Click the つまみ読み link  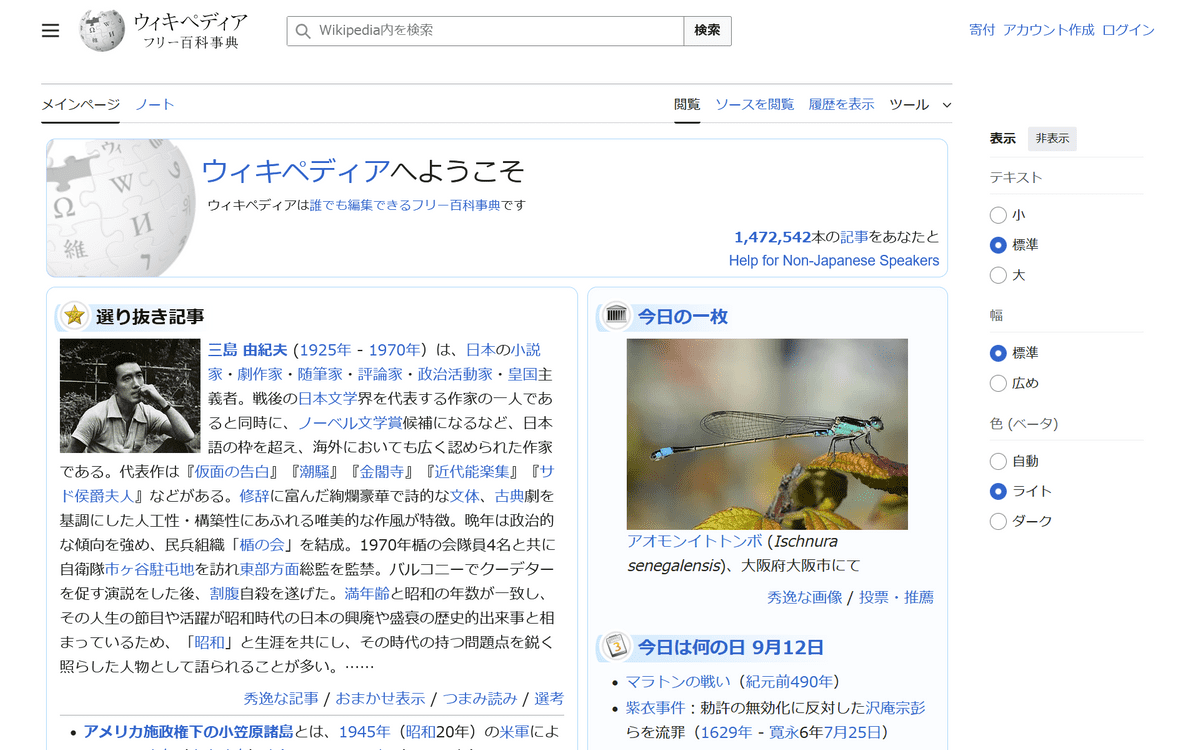(480, 698)
